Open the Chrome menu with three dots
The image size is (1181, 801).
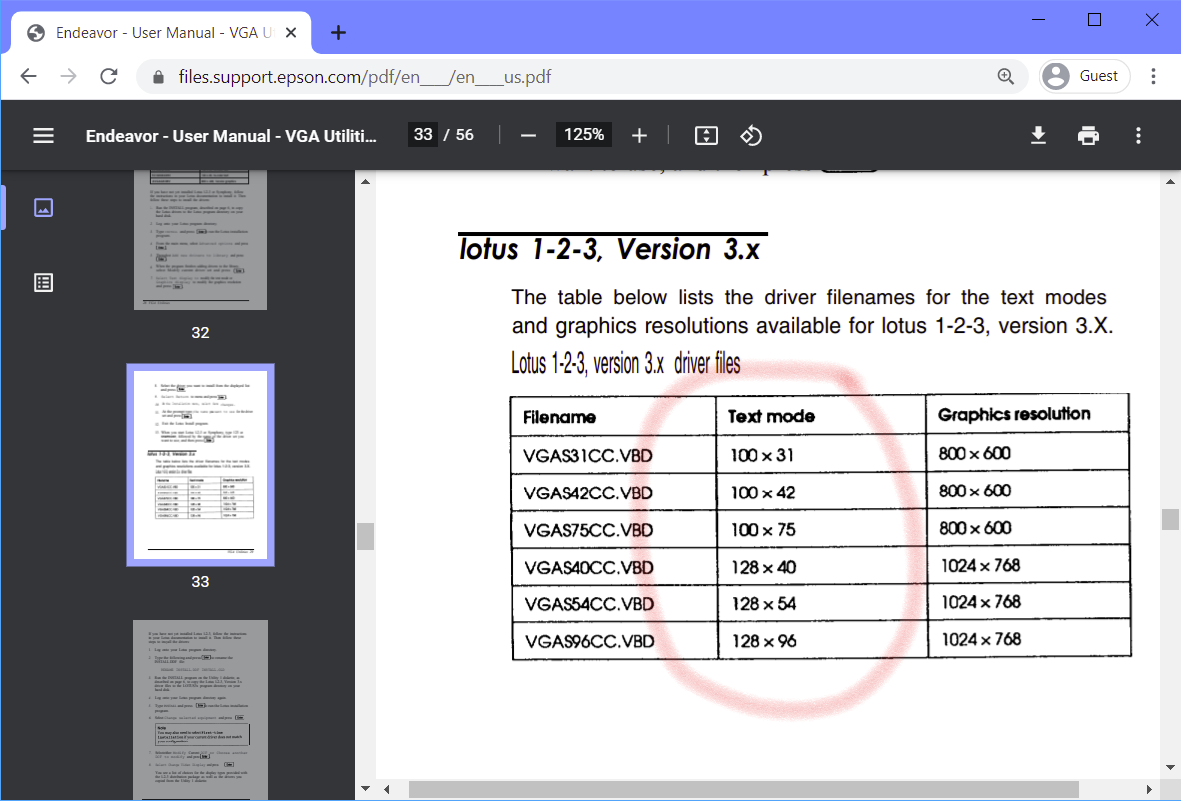[1153, 76]
